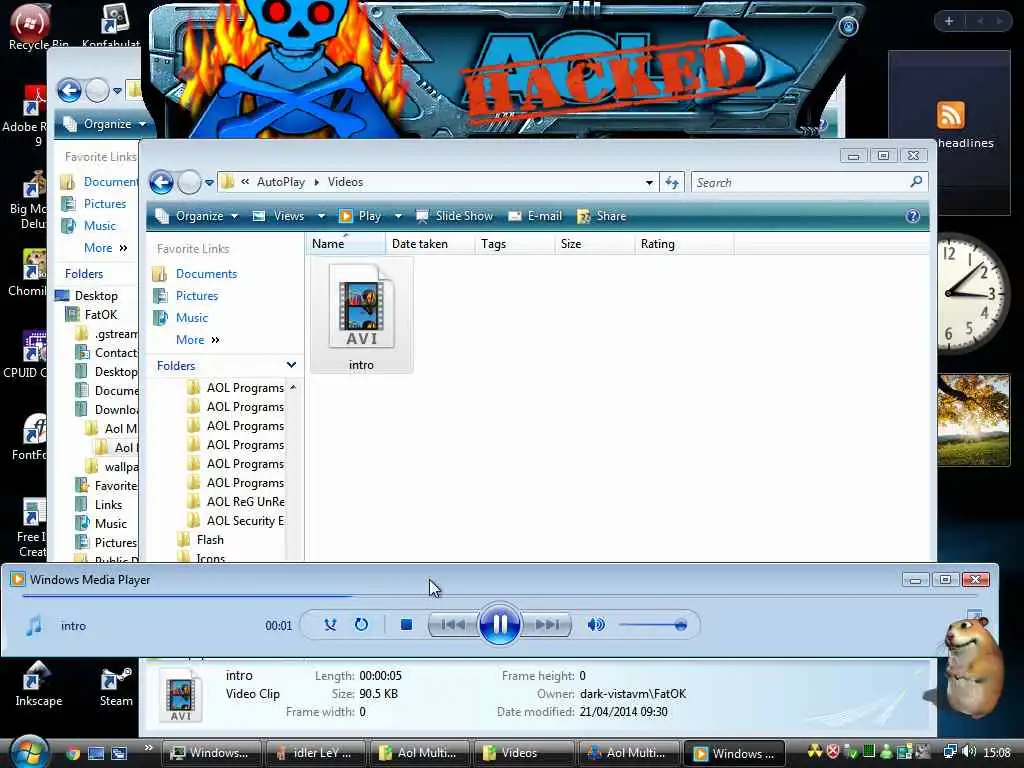Click the Share toolbar button
This screenshot has height=768, width=1024.
pos(601,216)
